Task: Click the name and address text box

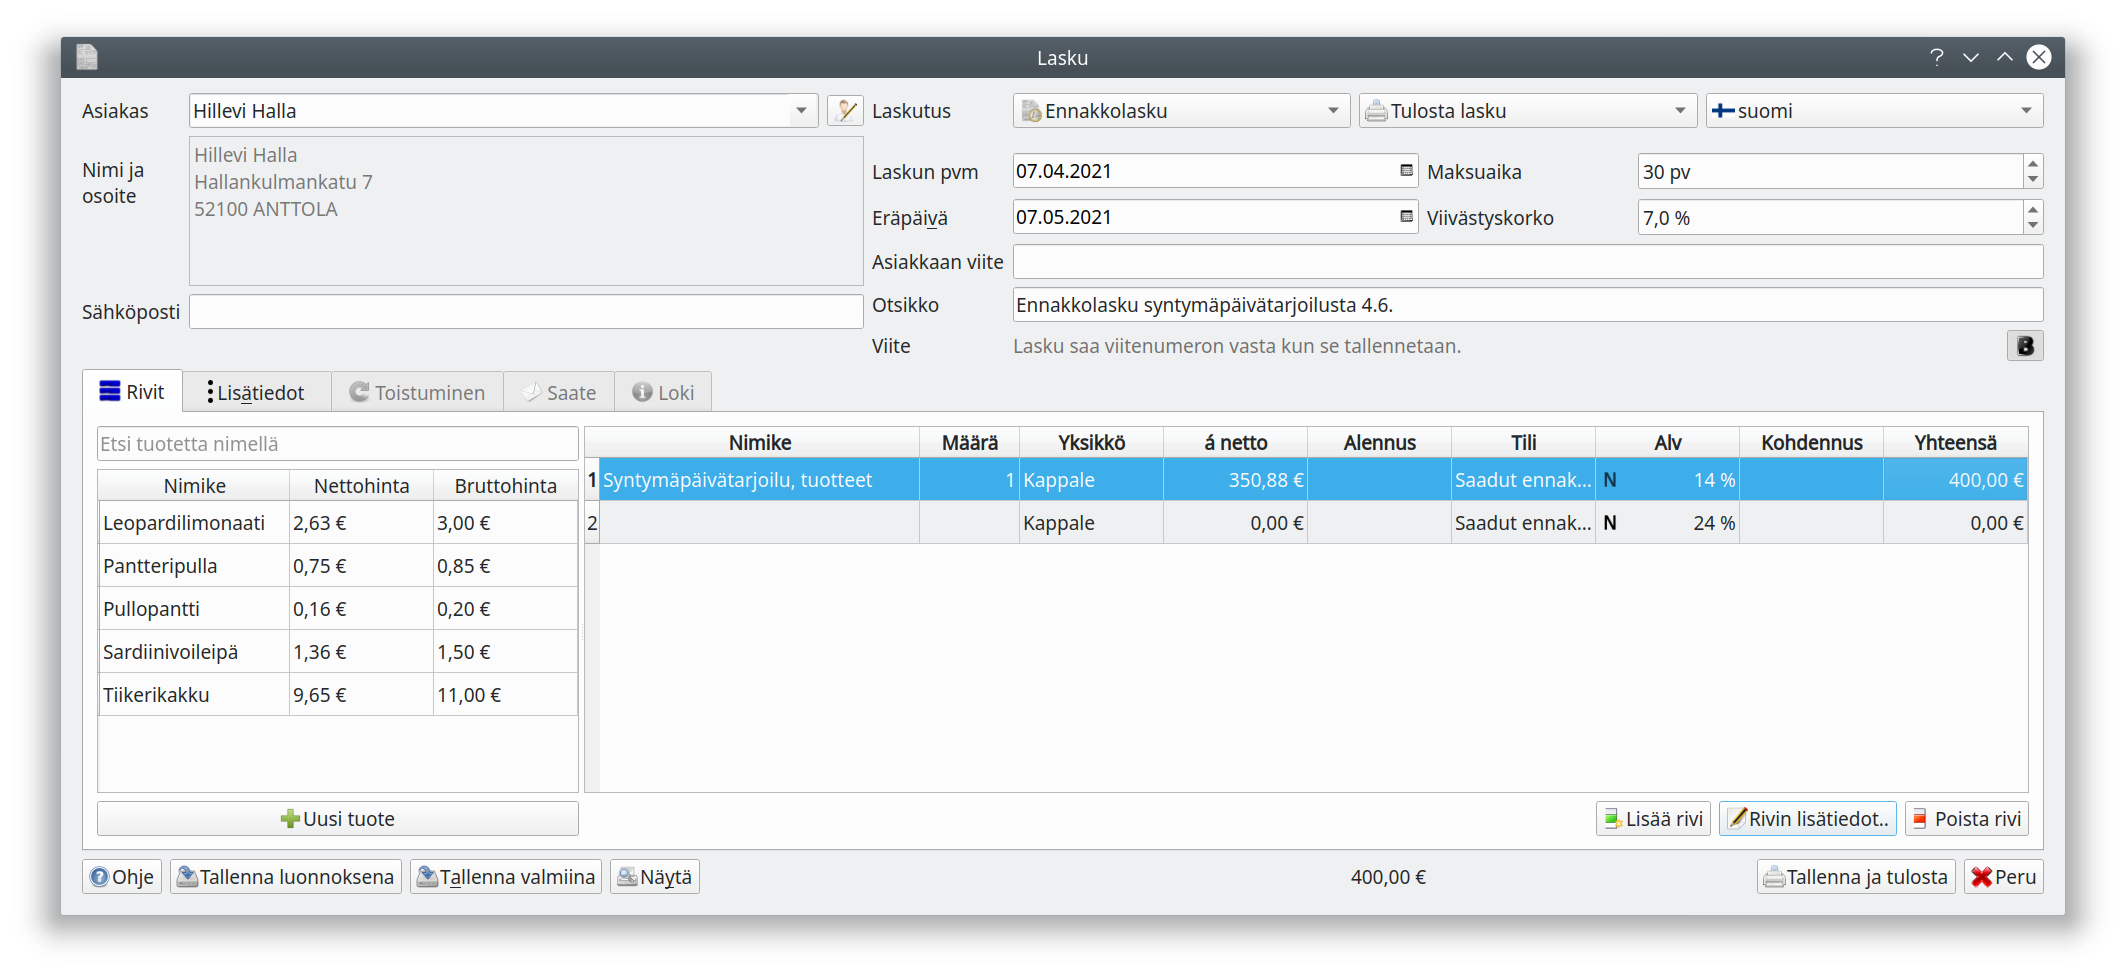Action: click(526, 211)
